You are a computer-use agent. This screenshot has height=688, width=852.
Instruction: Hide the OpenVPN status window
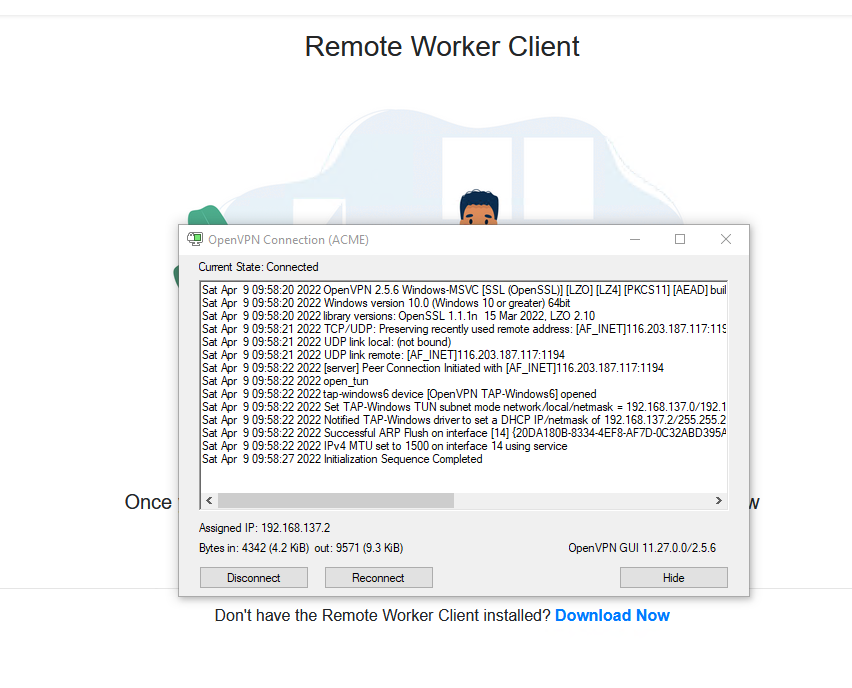pos(673,577)
